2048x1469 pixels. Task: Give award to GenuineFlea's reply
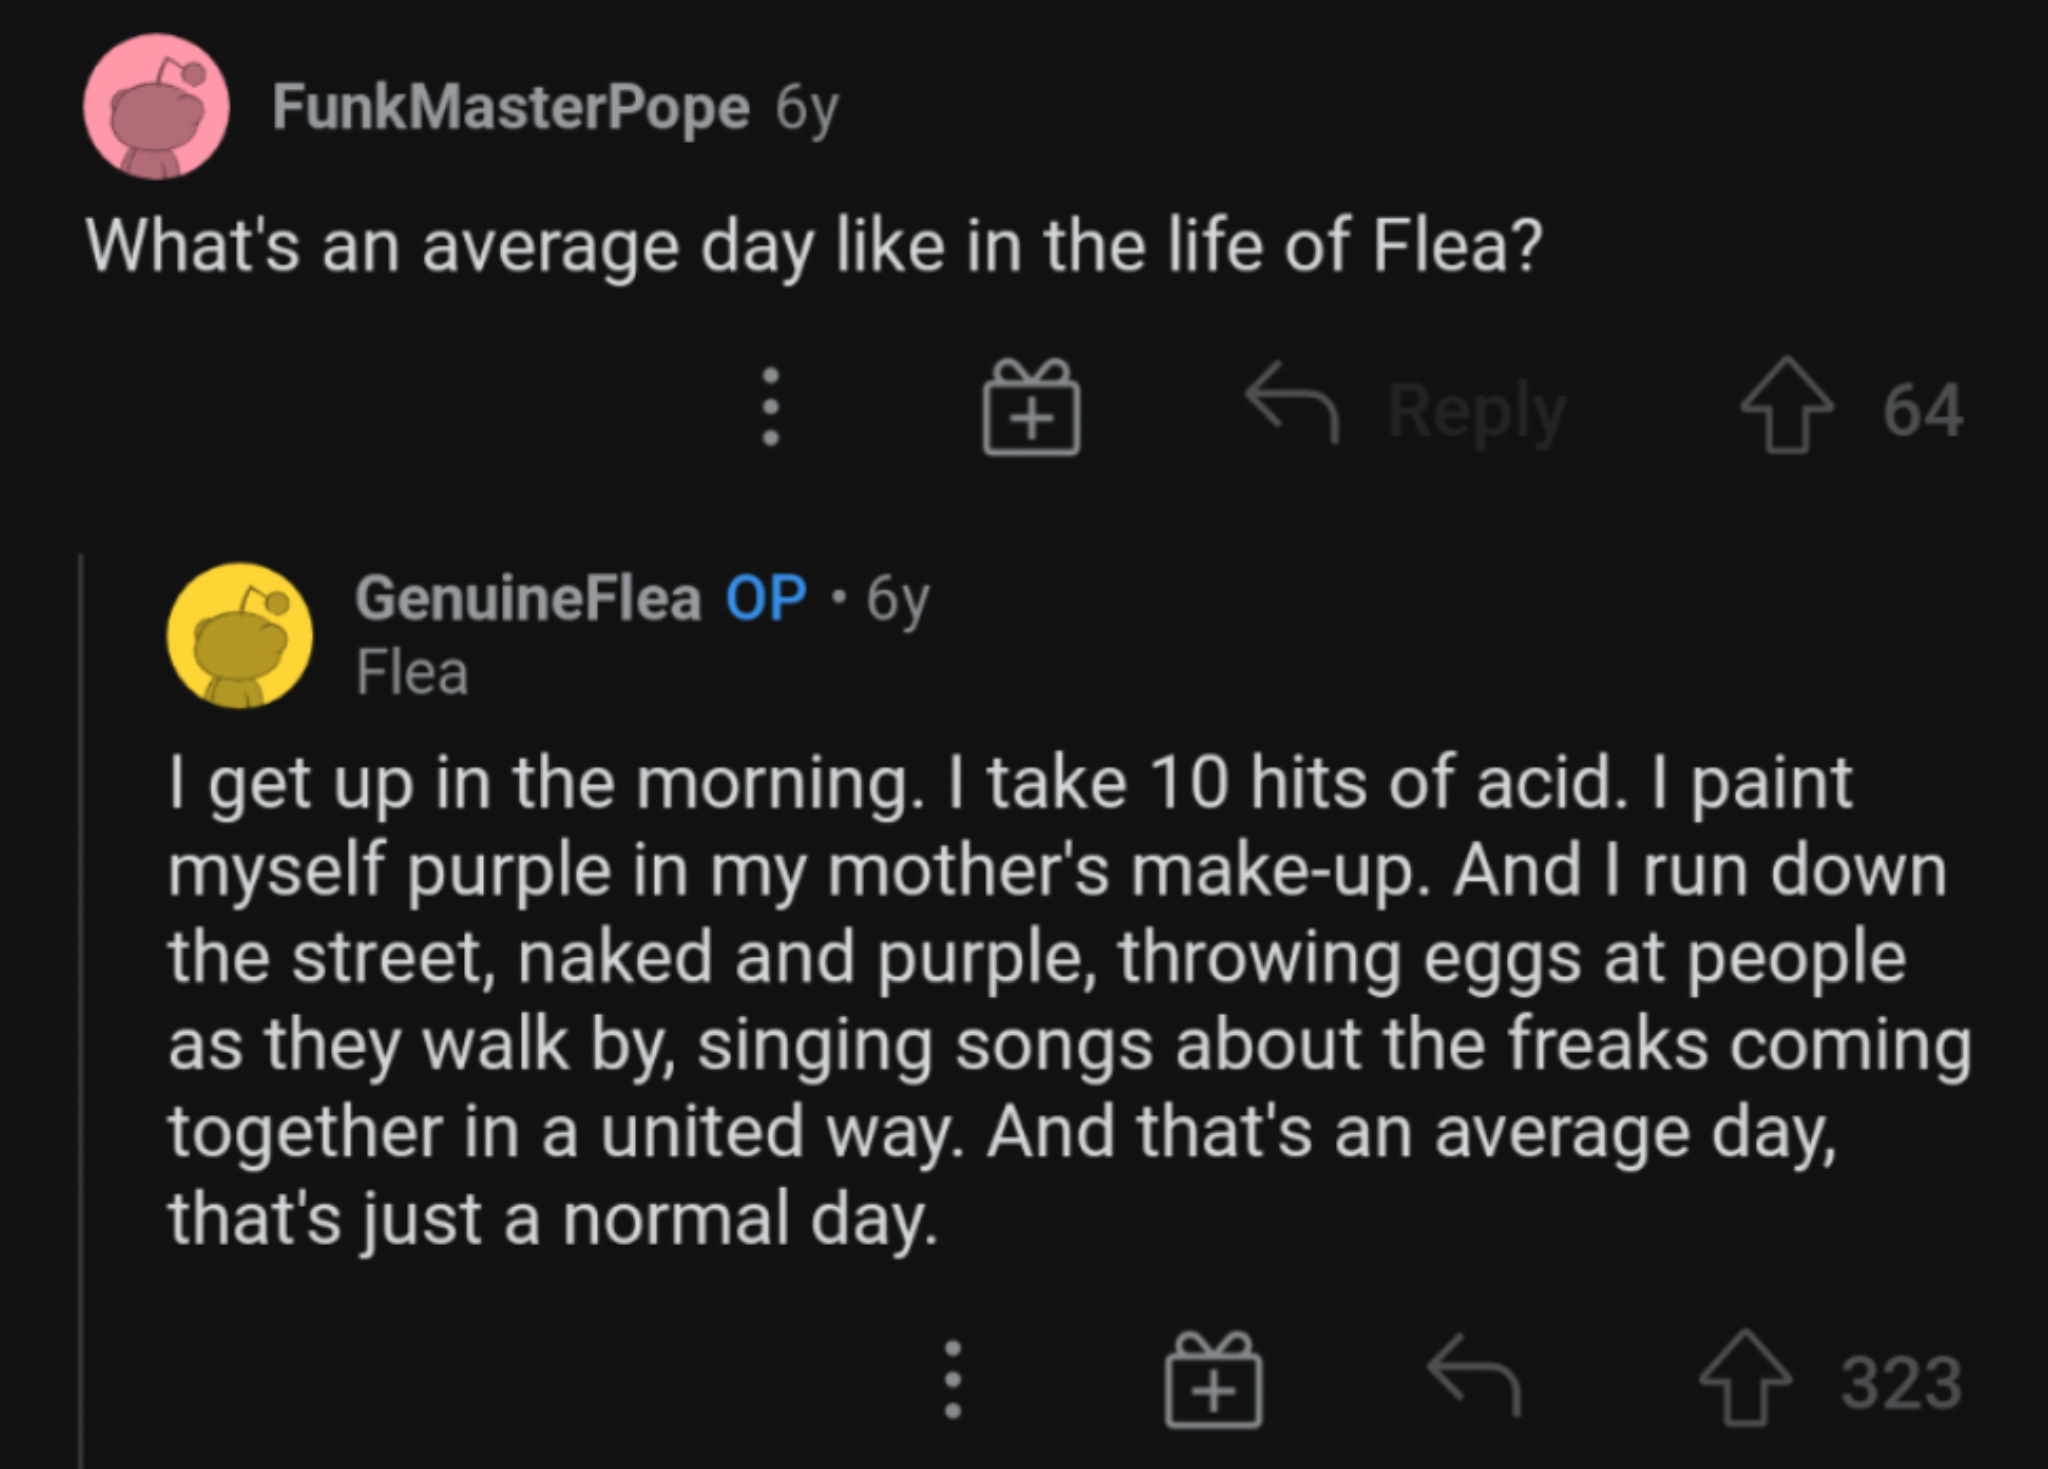pyautogui.click(x=1213, y=1380)
